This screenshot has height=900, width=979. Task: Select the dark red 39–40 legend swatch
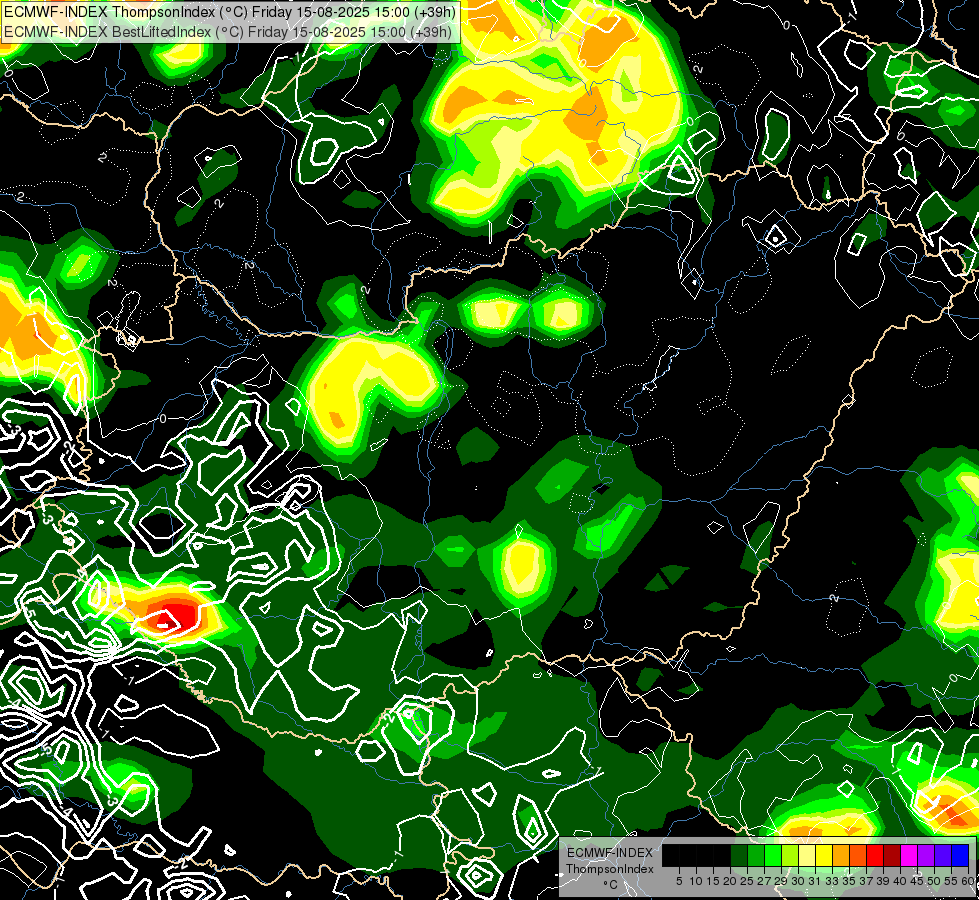tap(892, 855)
